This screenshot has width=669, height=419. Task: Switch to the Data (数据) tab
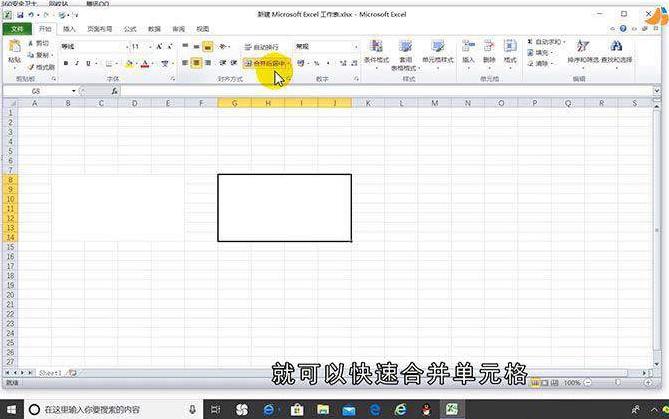point(154,29)
